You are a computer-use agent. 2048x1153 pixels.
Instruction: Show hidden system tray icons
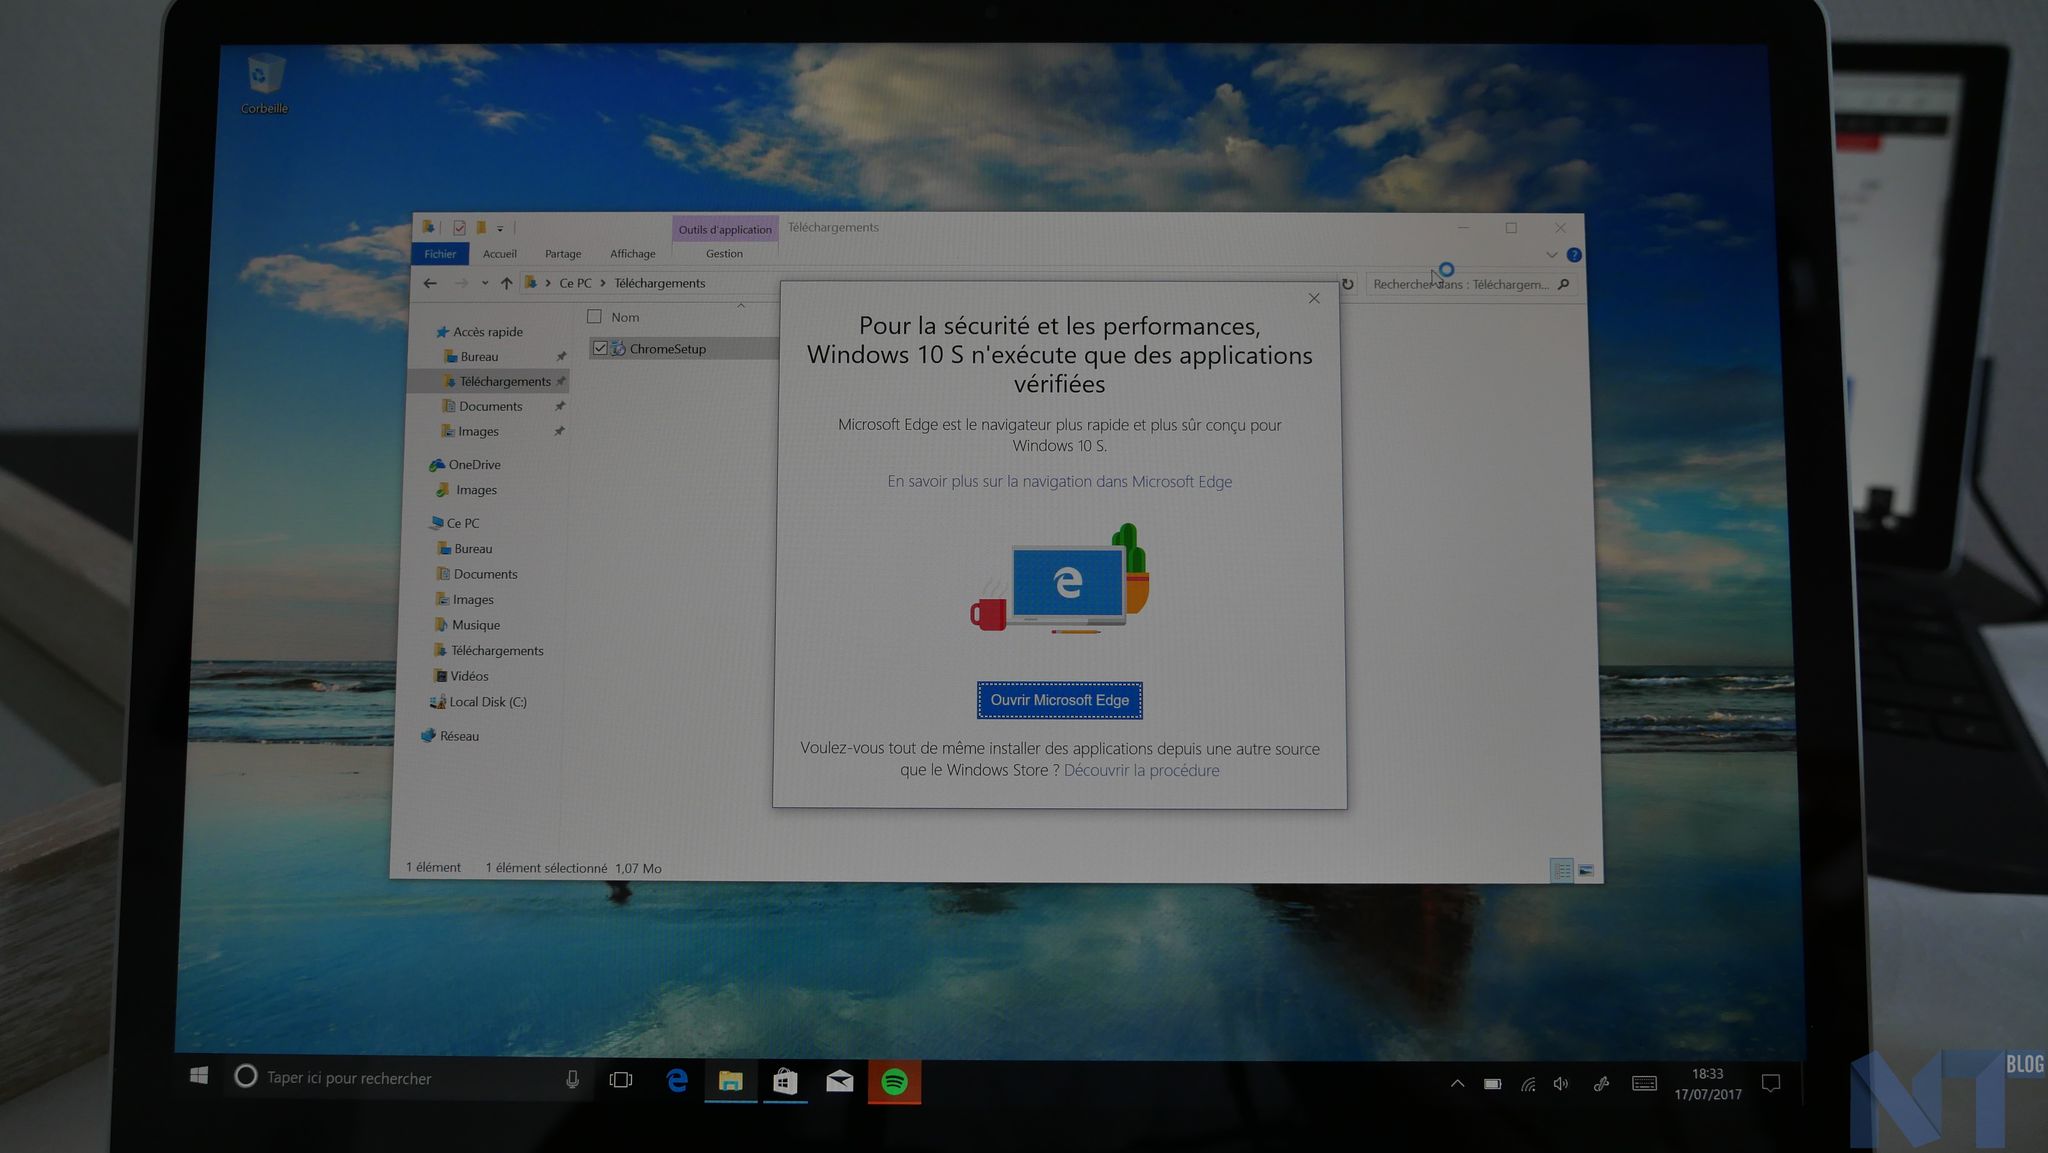(x=1457, y=1083)
